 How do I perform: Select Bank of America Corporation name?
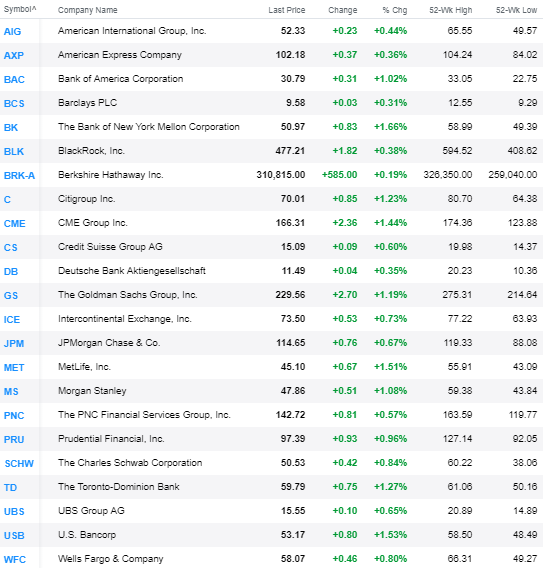point(121,79)
